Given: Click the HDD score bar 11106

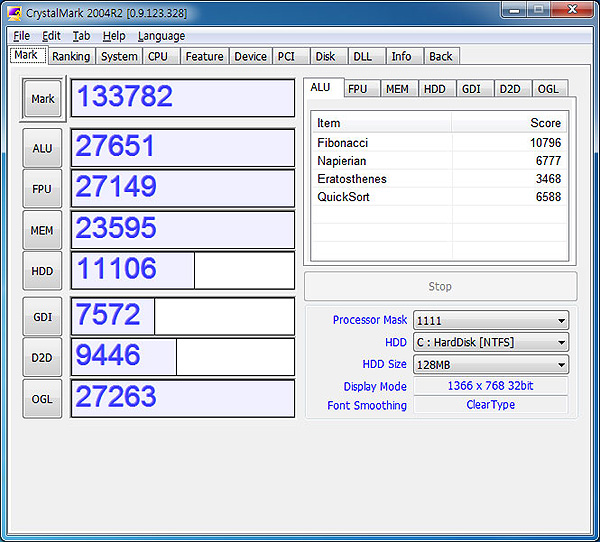Looking at the screenshot, I should (183, 271).
